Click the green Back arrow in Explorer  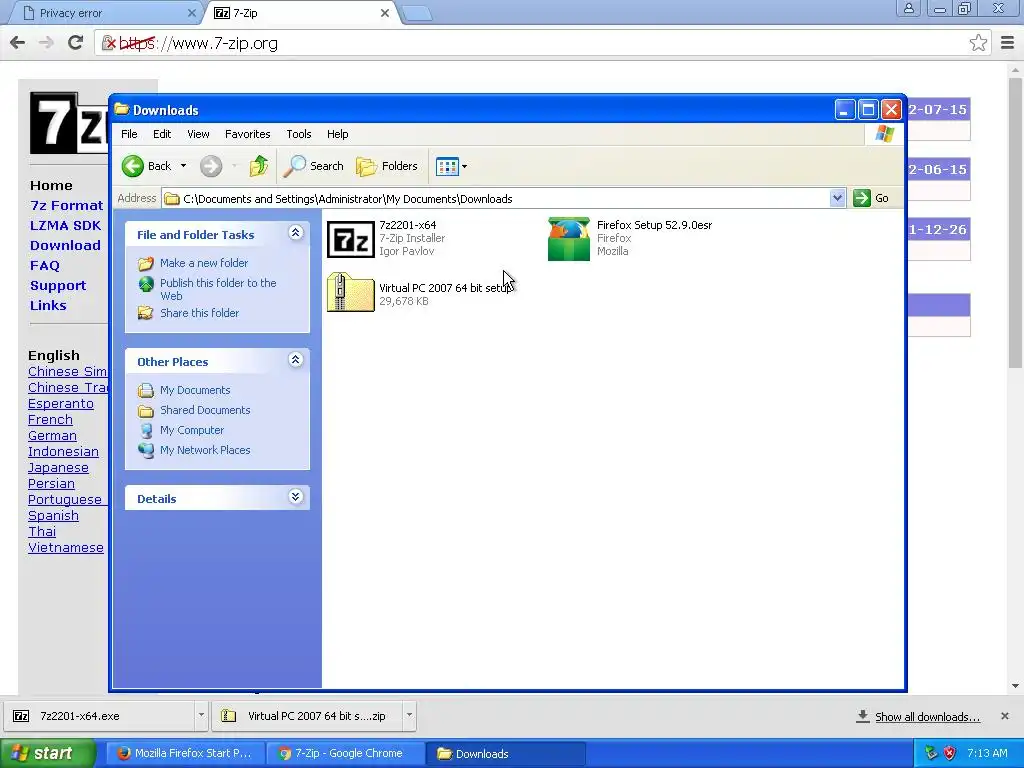[x=133, y=166]
